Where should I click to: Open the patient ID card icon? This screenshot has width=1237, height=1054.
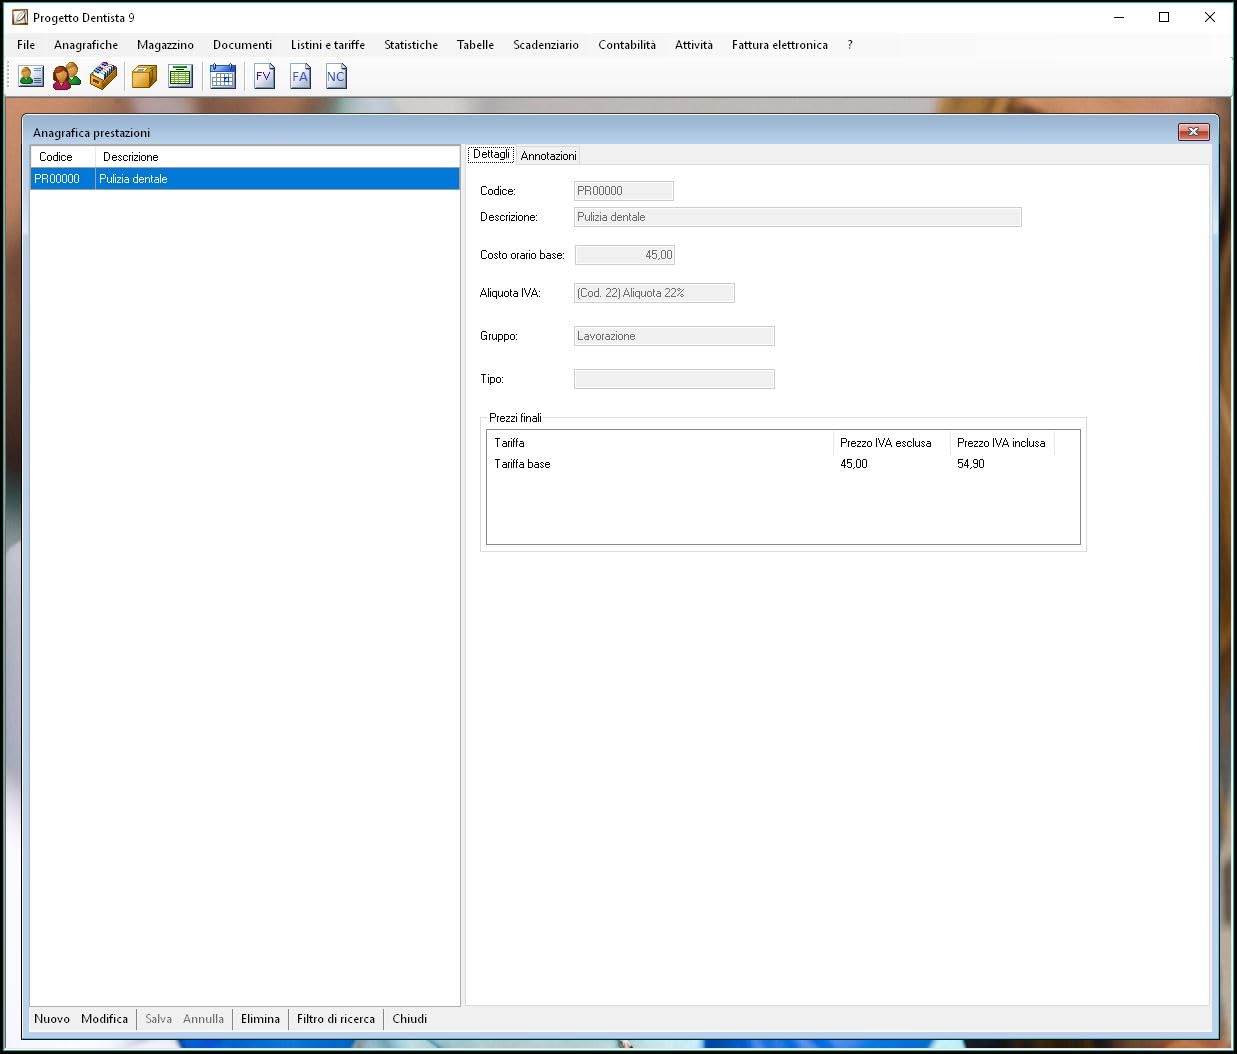[31, 76]
